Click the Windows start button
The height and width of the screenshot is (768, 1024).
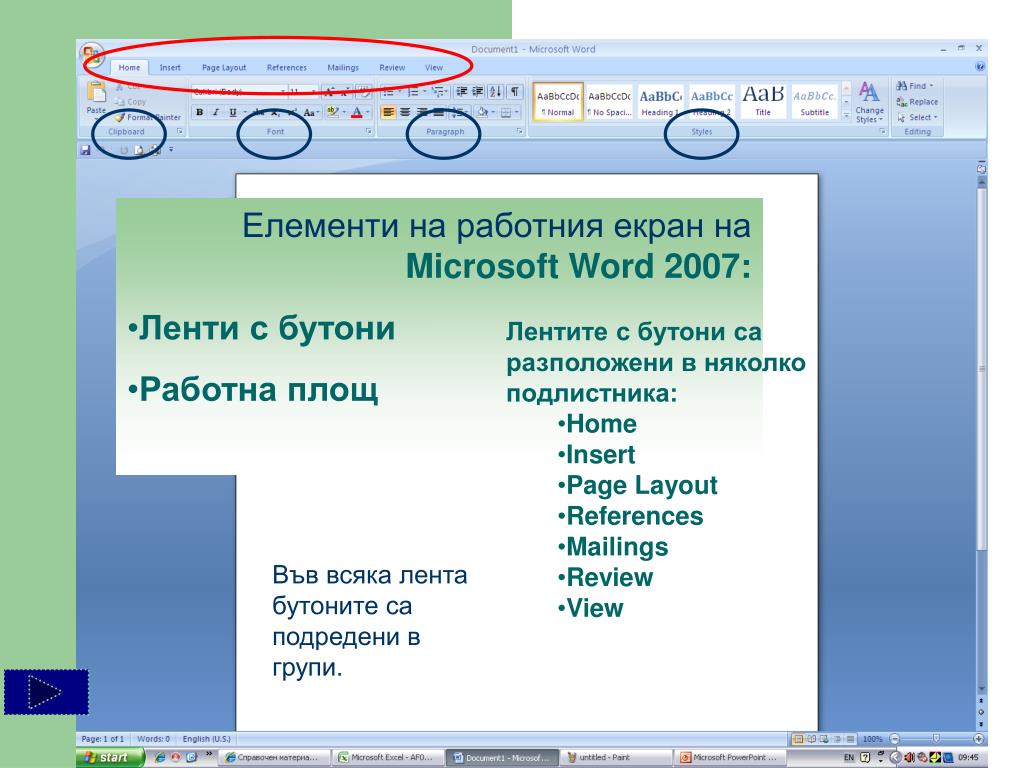[110, 758]
